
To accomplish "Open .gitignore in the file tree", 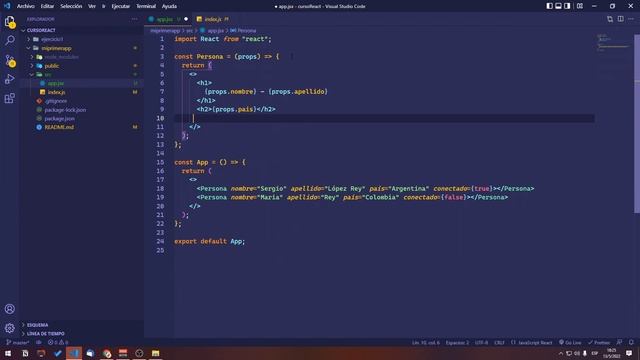I will tap(82, 101).
